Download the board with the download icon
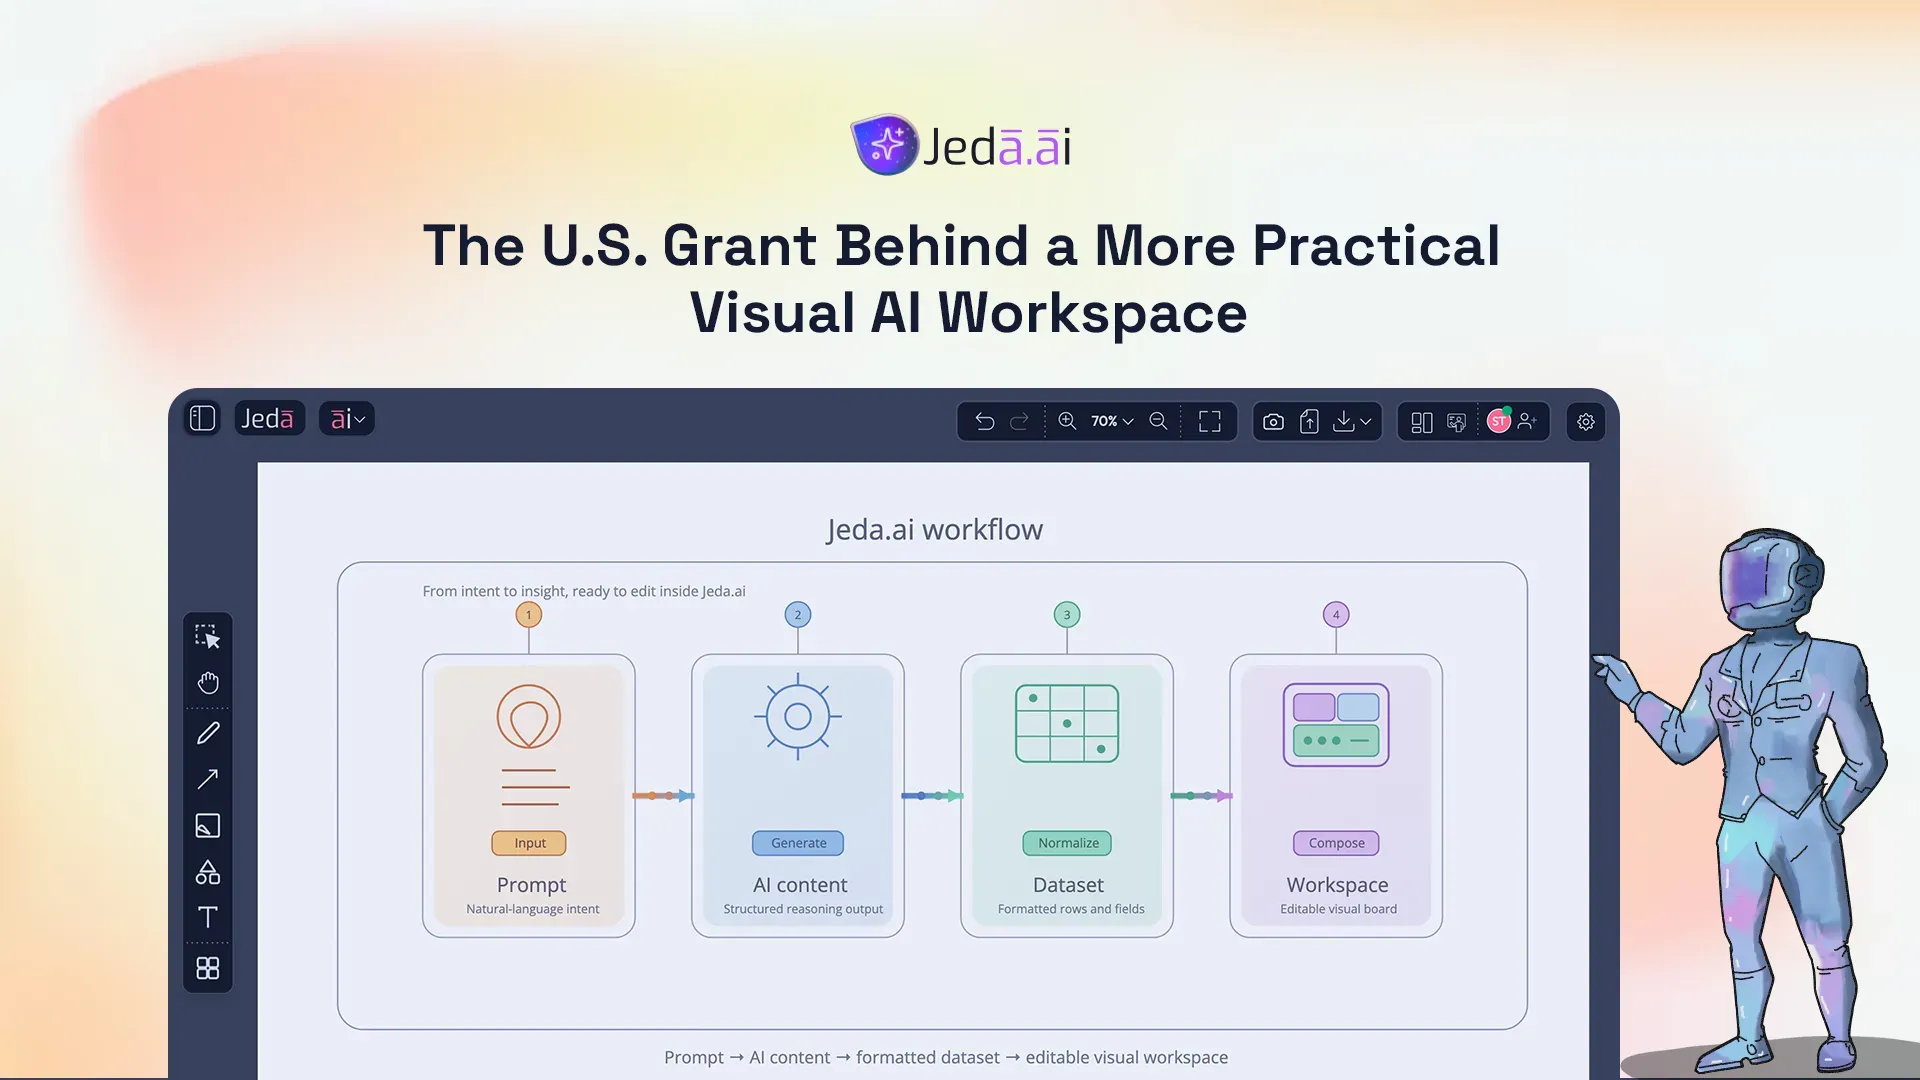This screenshot has width=1920, height=1080. pos(1344,421)
